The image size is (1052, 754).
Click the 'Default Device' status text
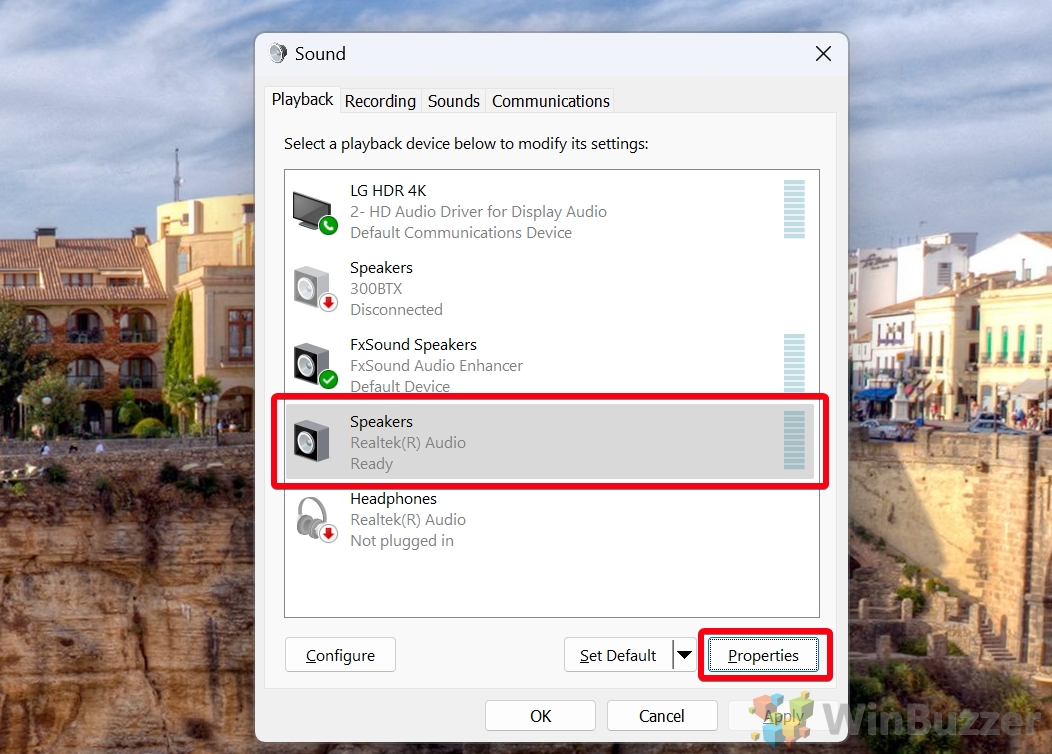pyautogui.click(x=400, y=386)
